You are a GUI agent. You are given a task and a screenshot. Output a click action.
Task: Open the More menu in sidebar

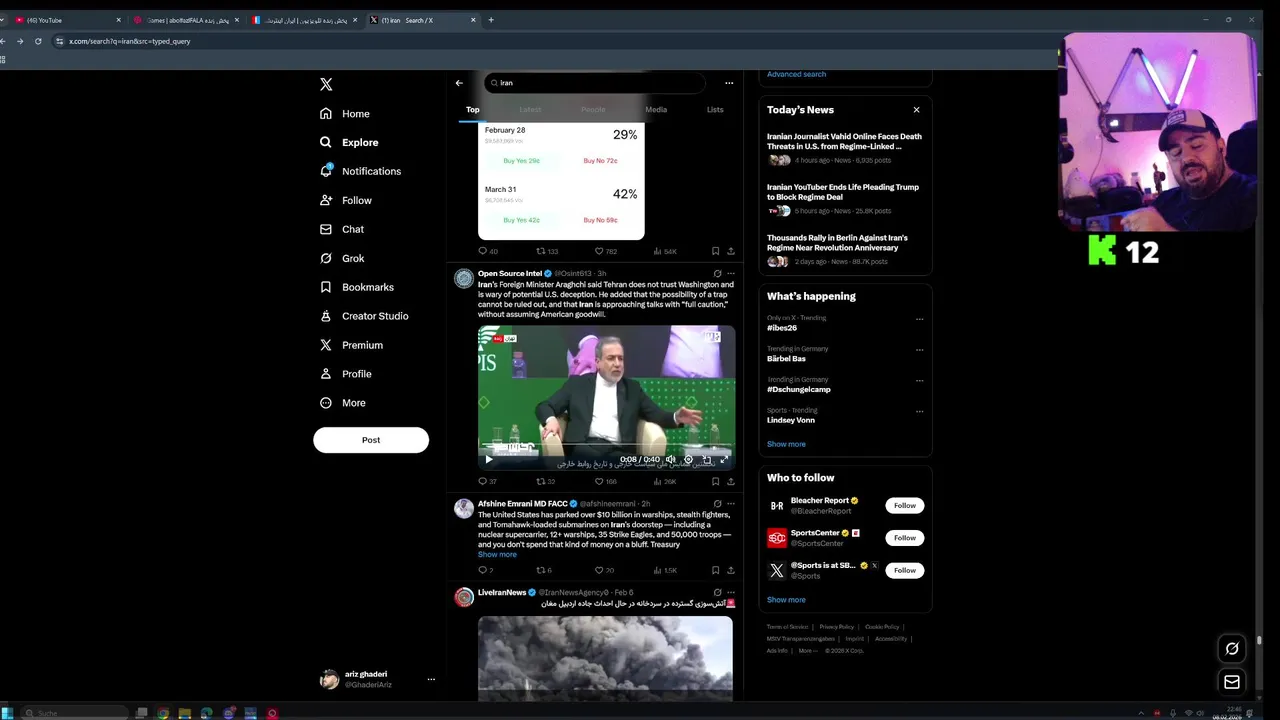pos(342,403)
